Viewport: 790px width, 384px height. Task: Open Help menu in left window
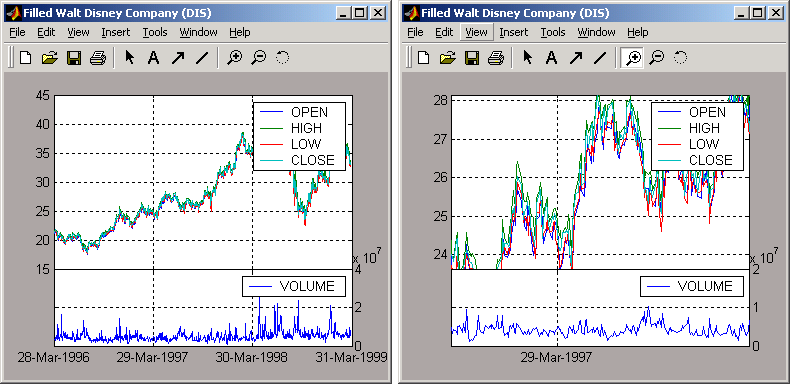pos(240,32)
